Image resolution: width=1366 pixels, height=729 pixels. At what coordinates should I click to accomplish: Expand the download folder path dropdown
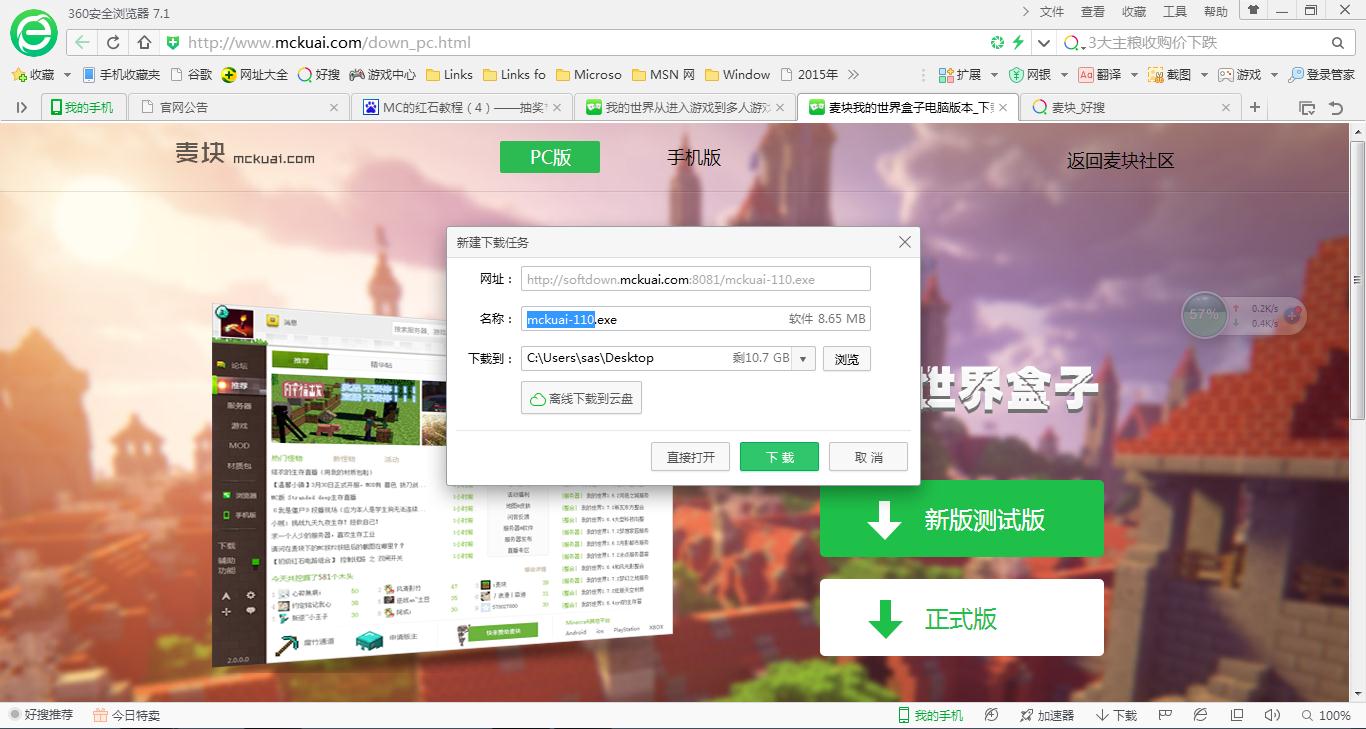804,359
